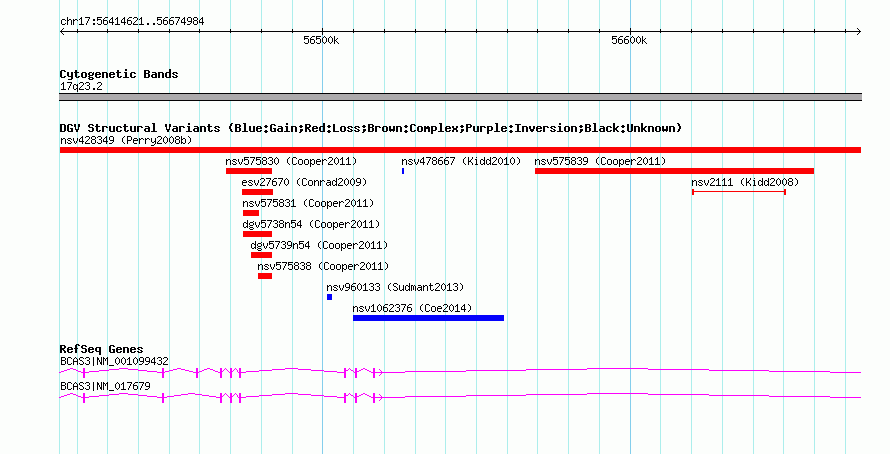Click the BCAS3|NM_001099432 gene label
The height and width of the screenshot is (454, 890).
114,361
